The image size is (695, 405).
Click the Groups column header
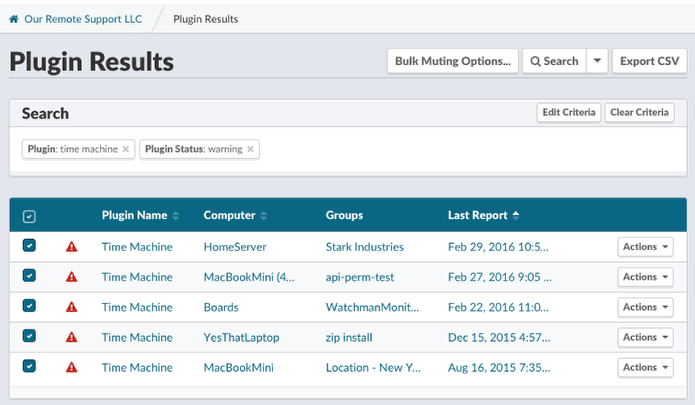pos(344,215)
